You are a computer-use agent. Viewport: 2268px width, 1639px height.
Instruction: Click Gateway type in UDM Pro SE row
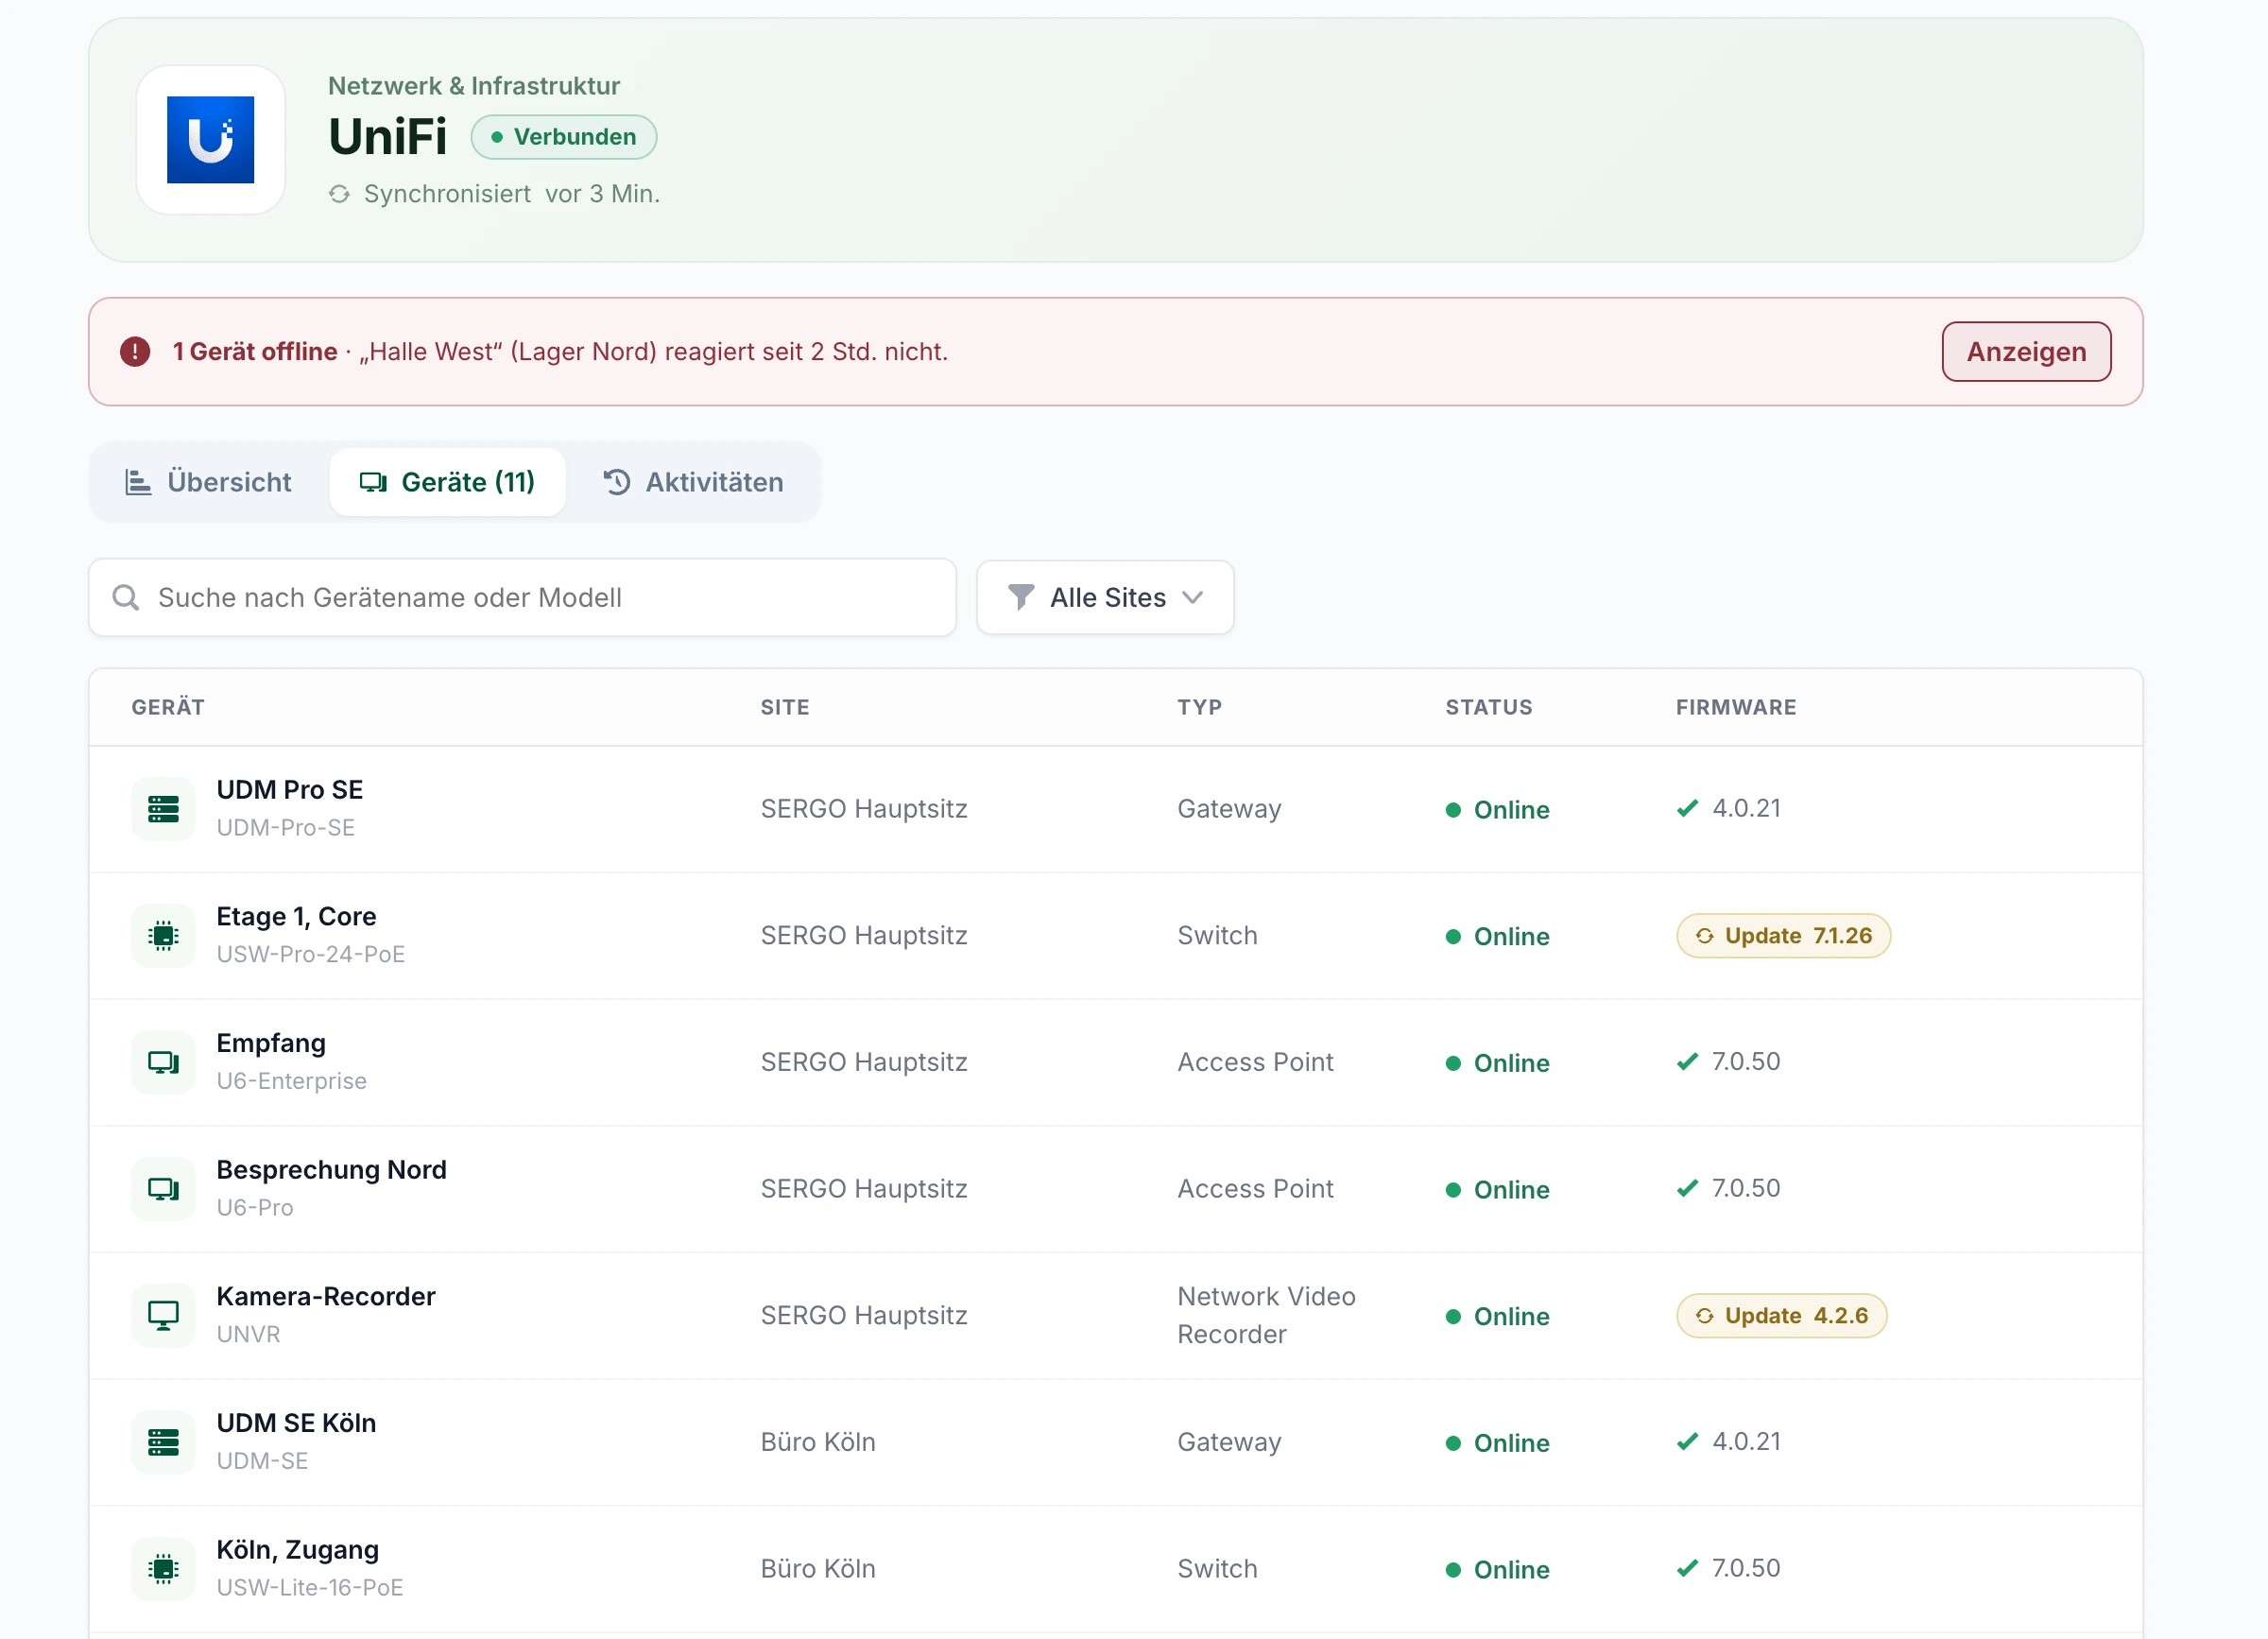pos(1229,809)
